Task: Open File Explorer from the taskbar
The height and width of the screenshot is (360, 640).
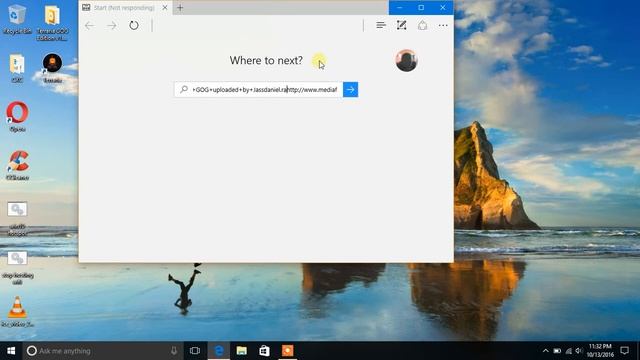Action: point(242,351)
